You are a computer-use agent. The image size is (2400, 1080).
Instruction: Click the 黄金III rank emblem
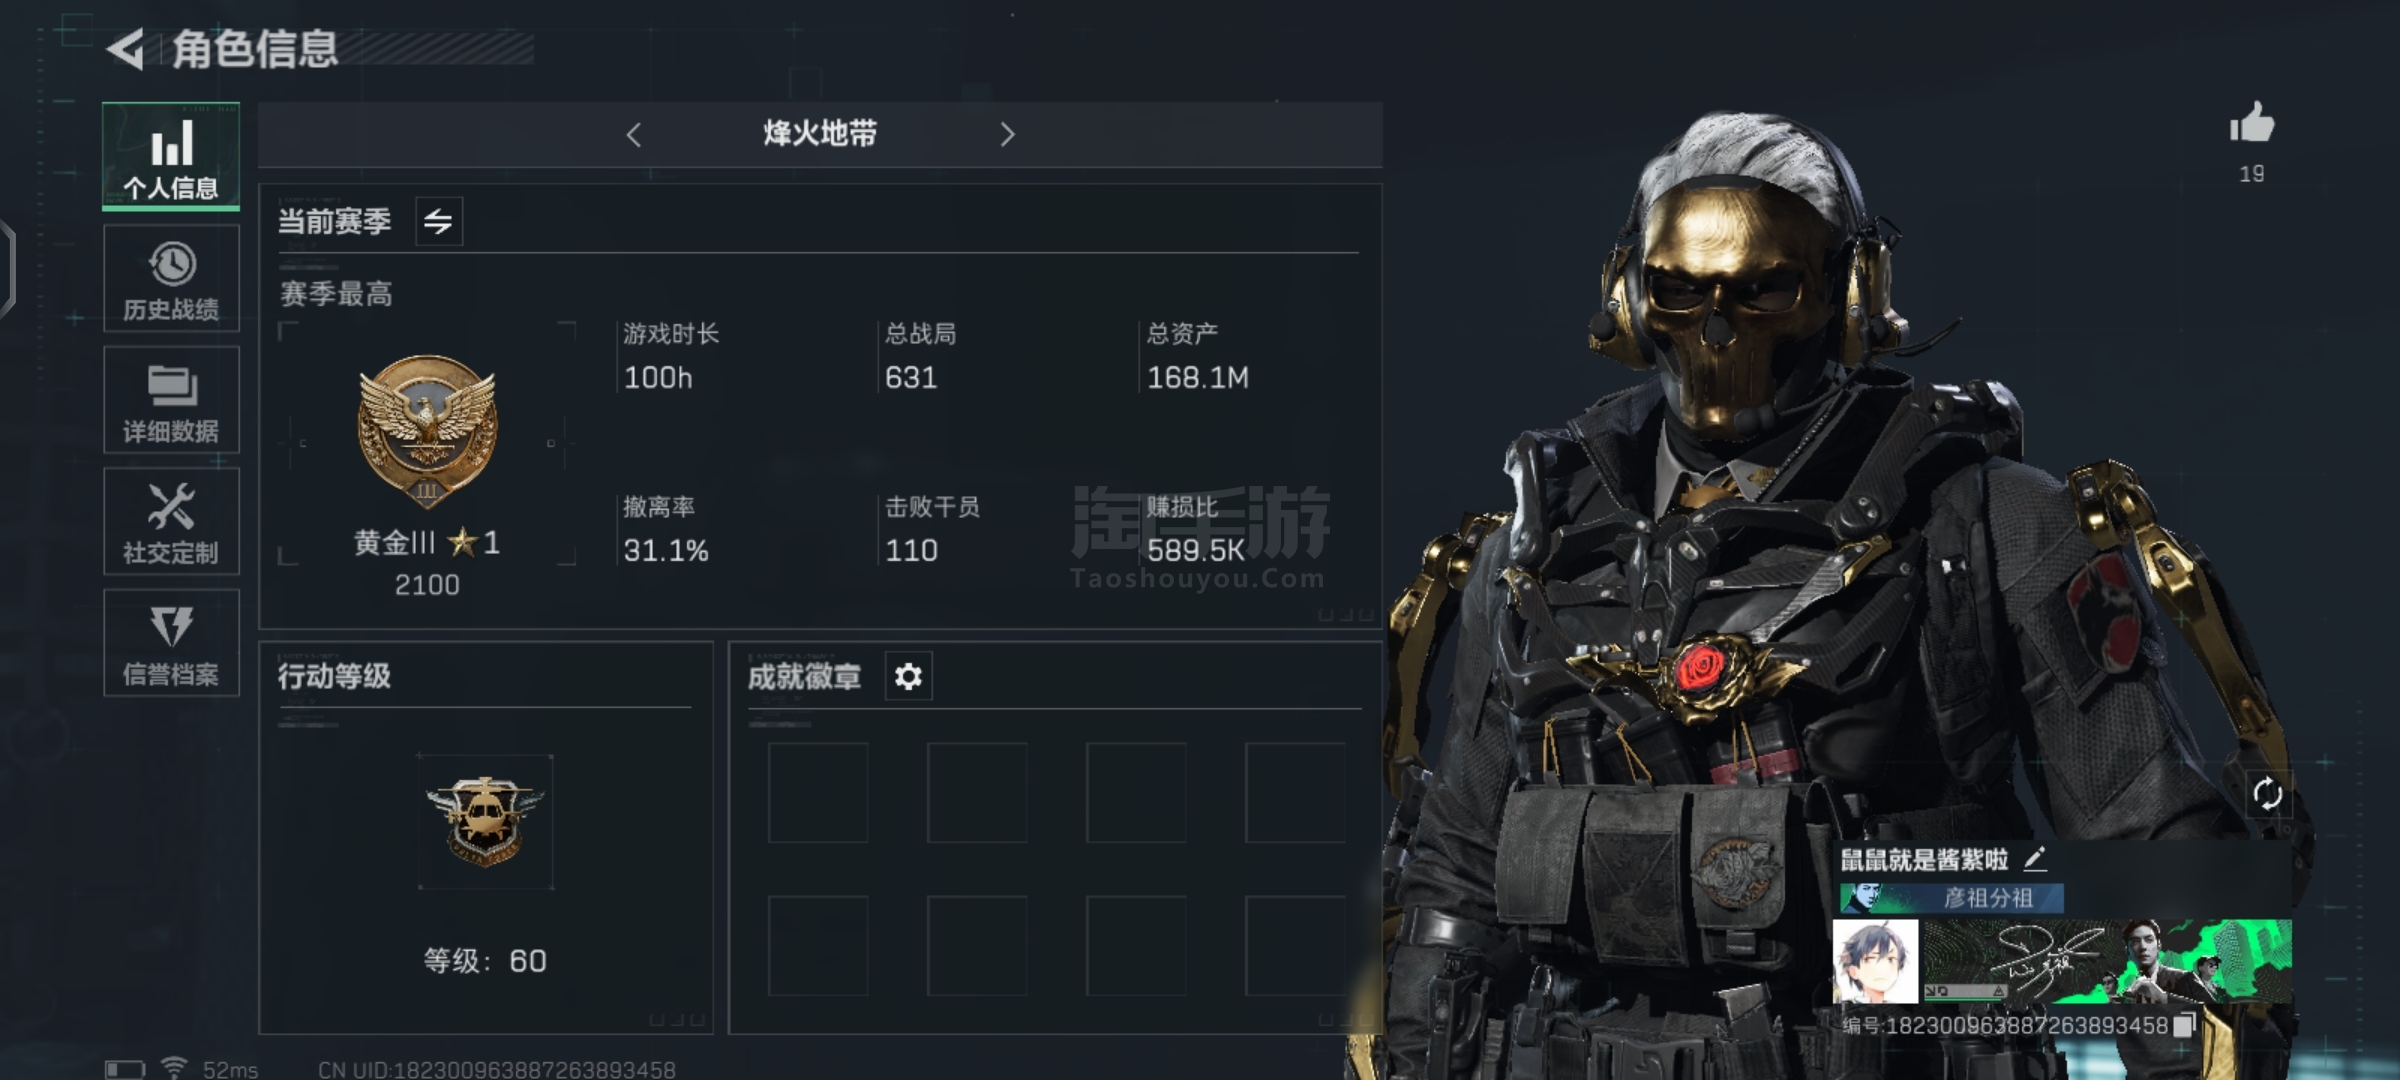427,430
